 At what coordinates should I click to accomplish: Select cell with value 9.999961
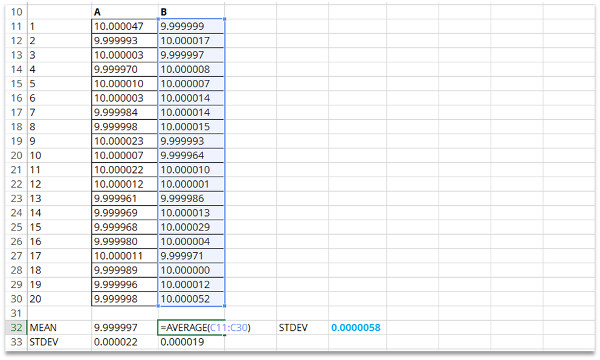click(125, 199)
